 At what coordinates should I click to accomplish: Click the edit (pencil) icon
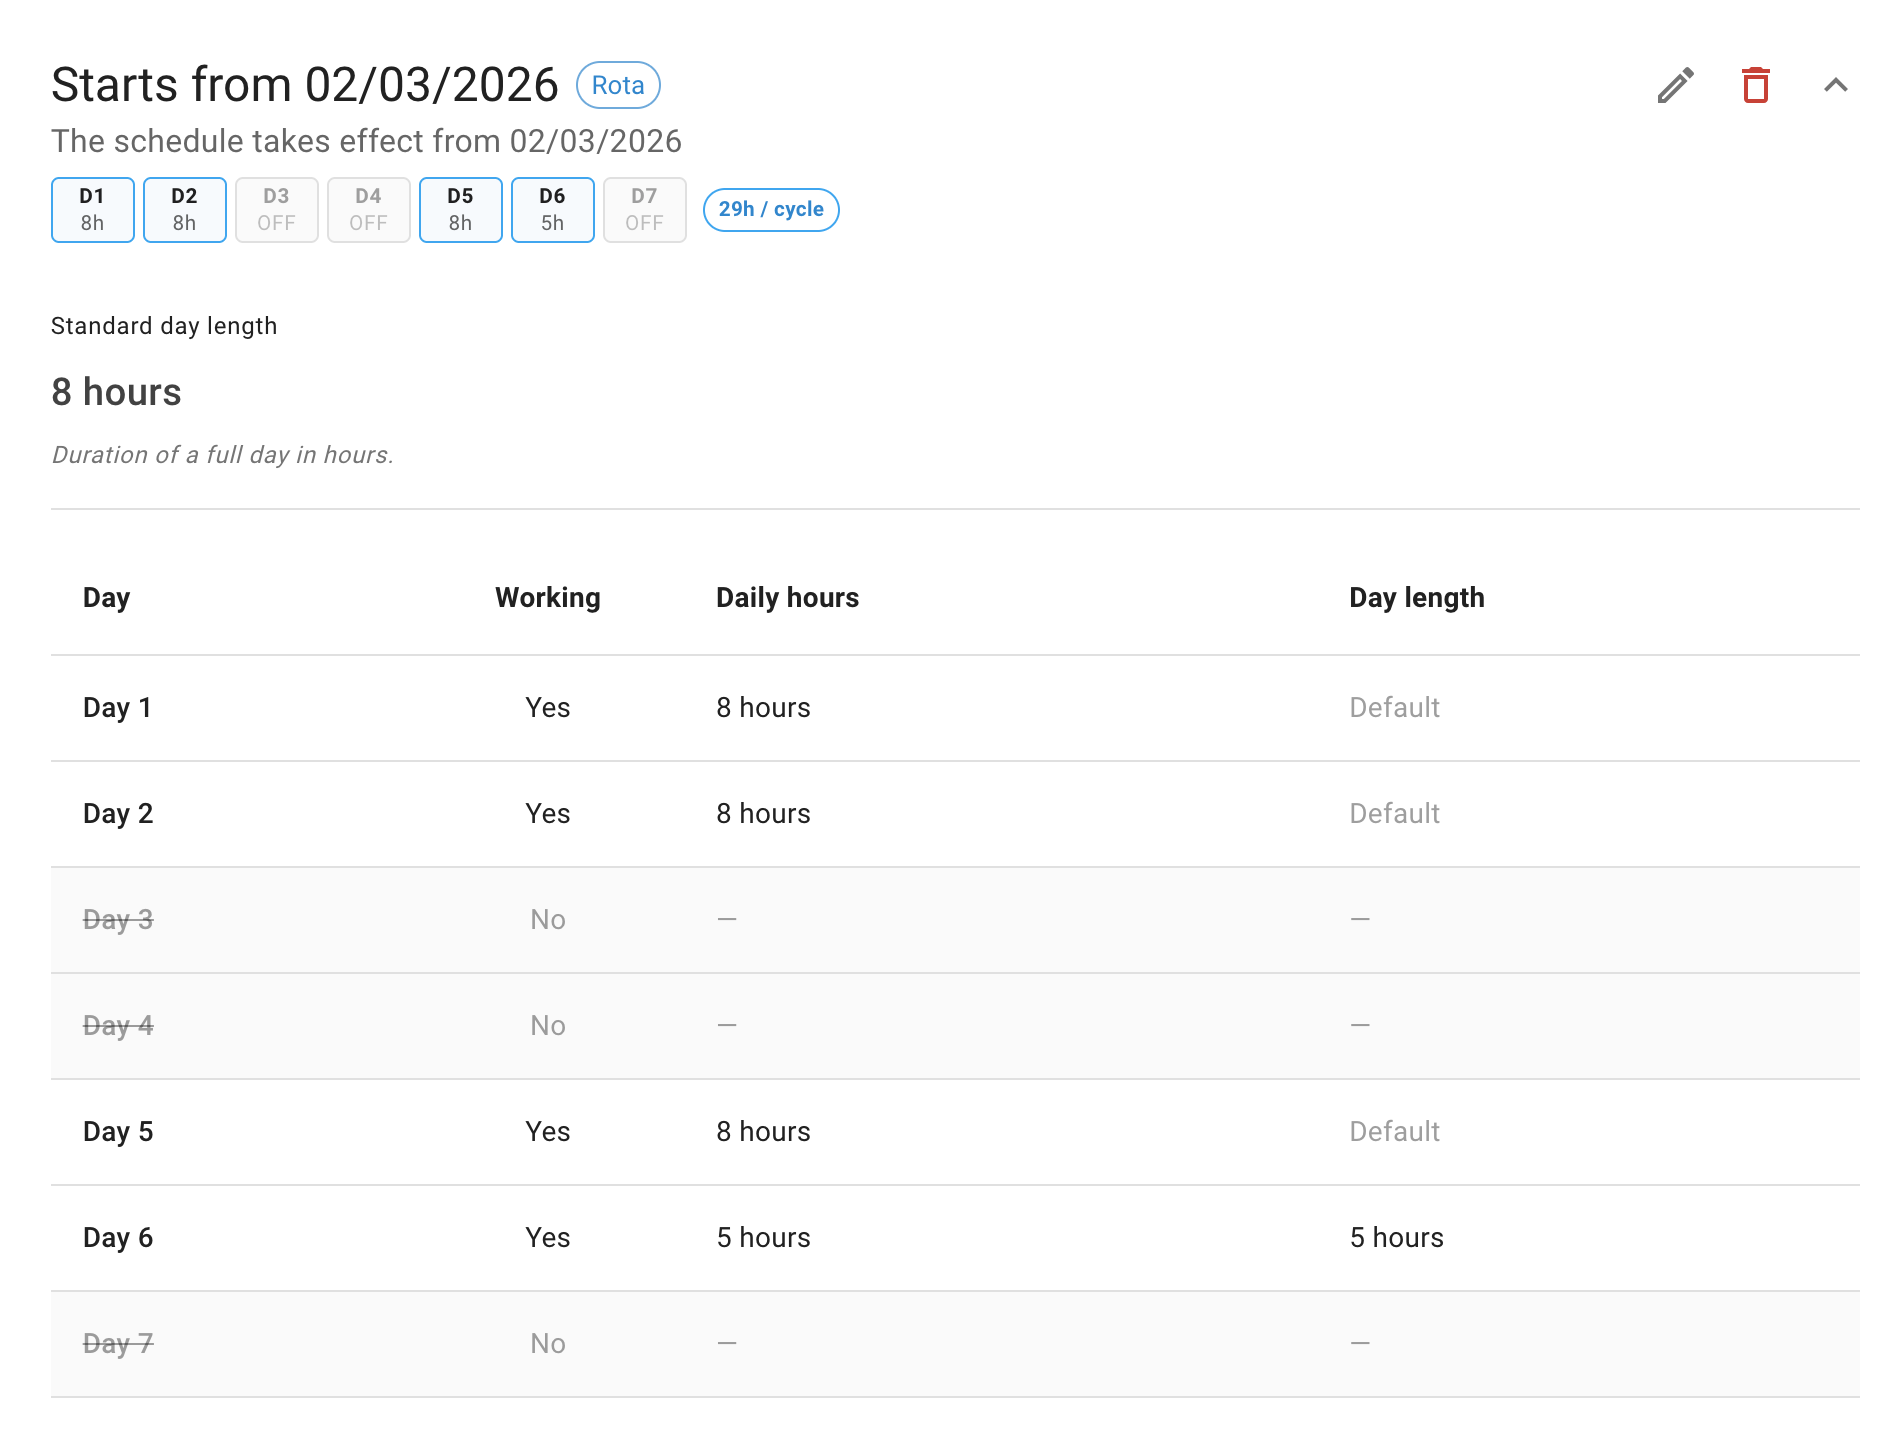pyautogui.click(x=1676, y=86)
